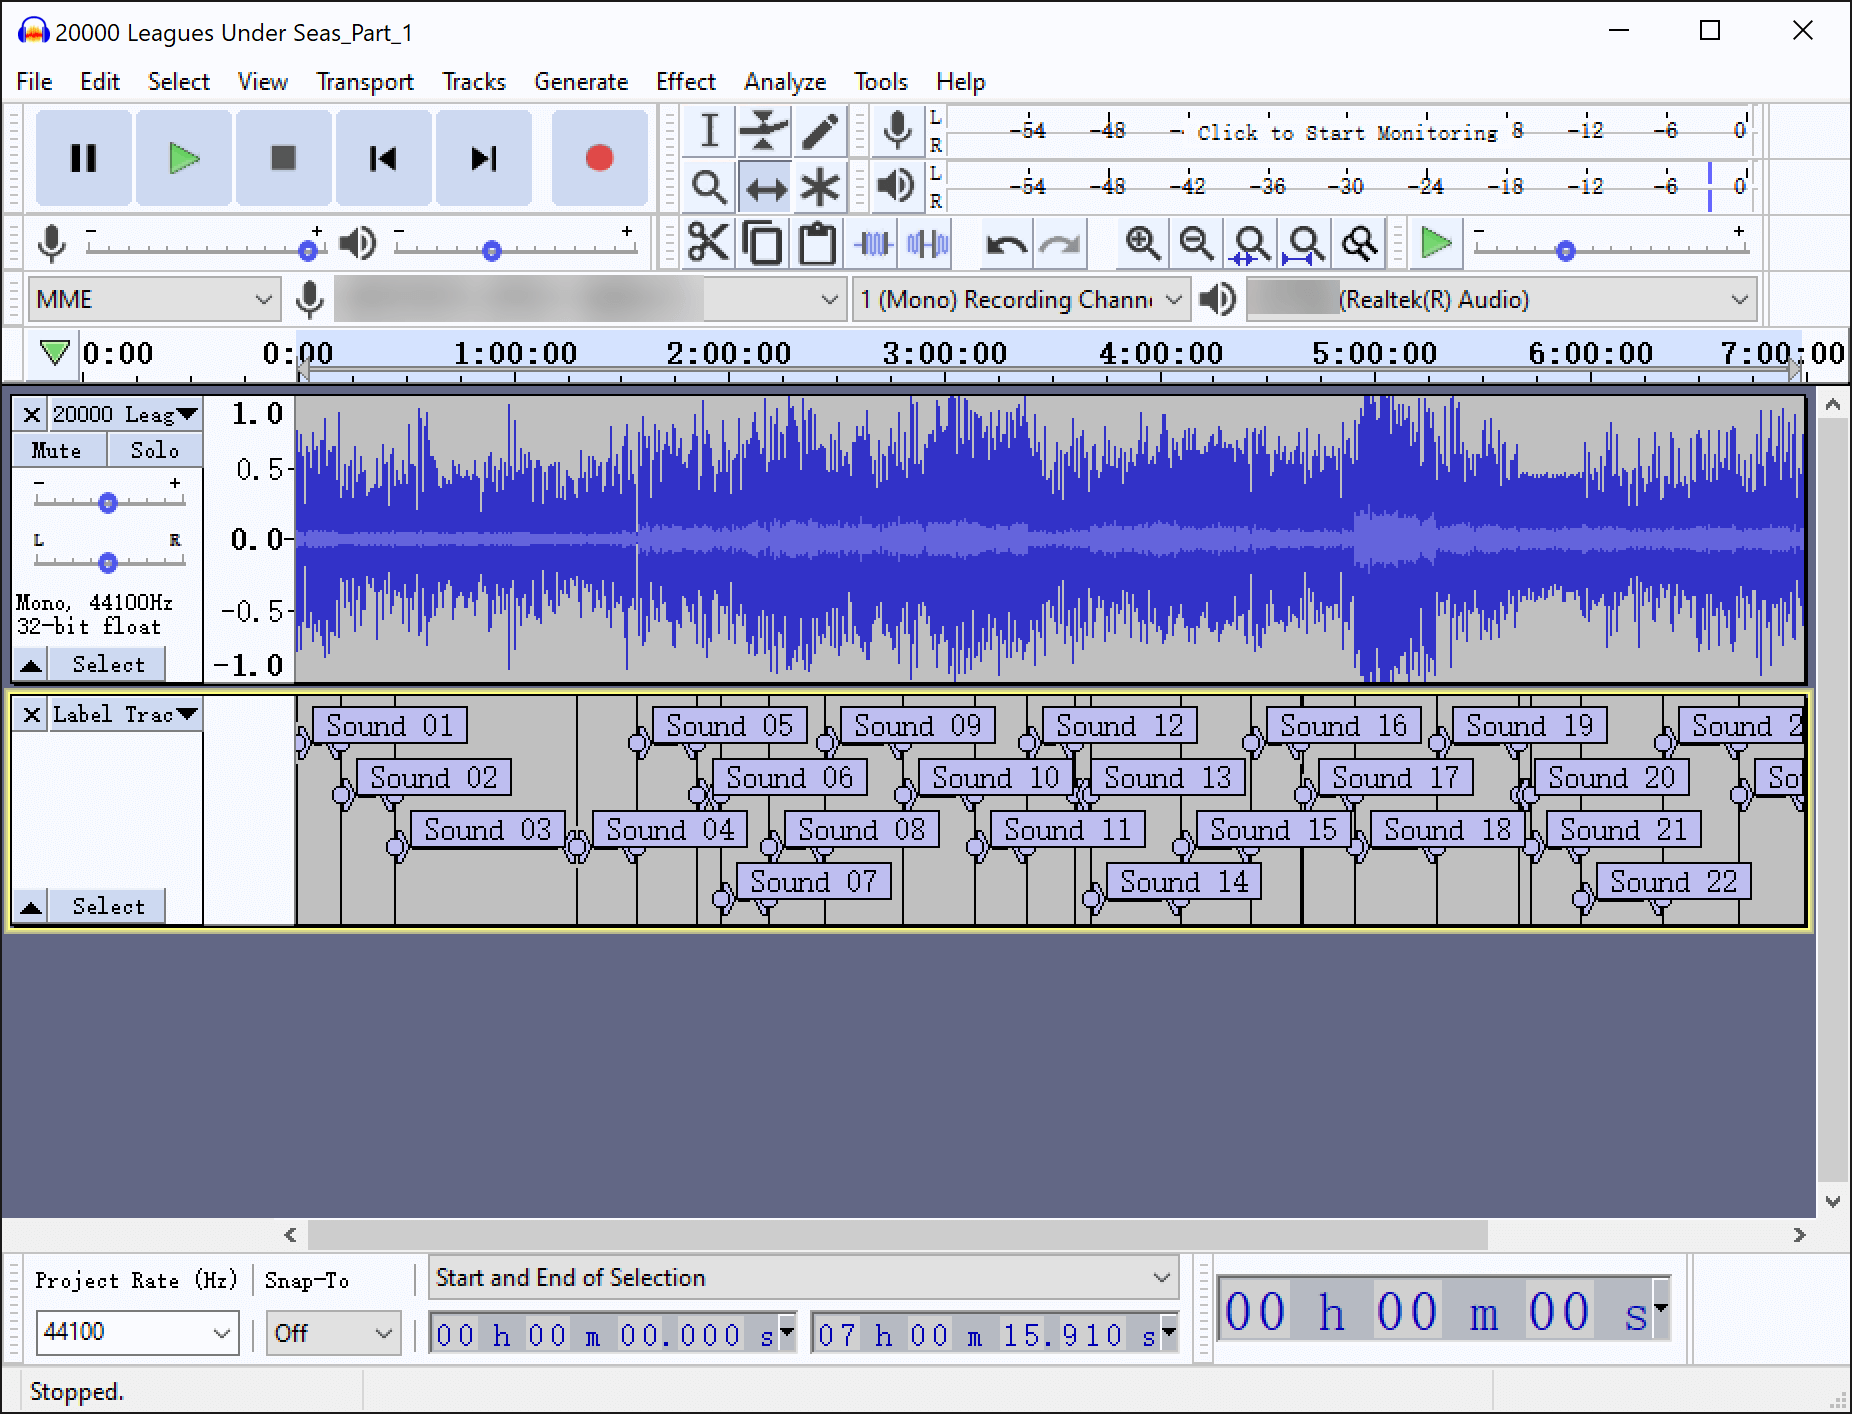
Task: Click the Zoom In icon
Action: (1142, 243)
